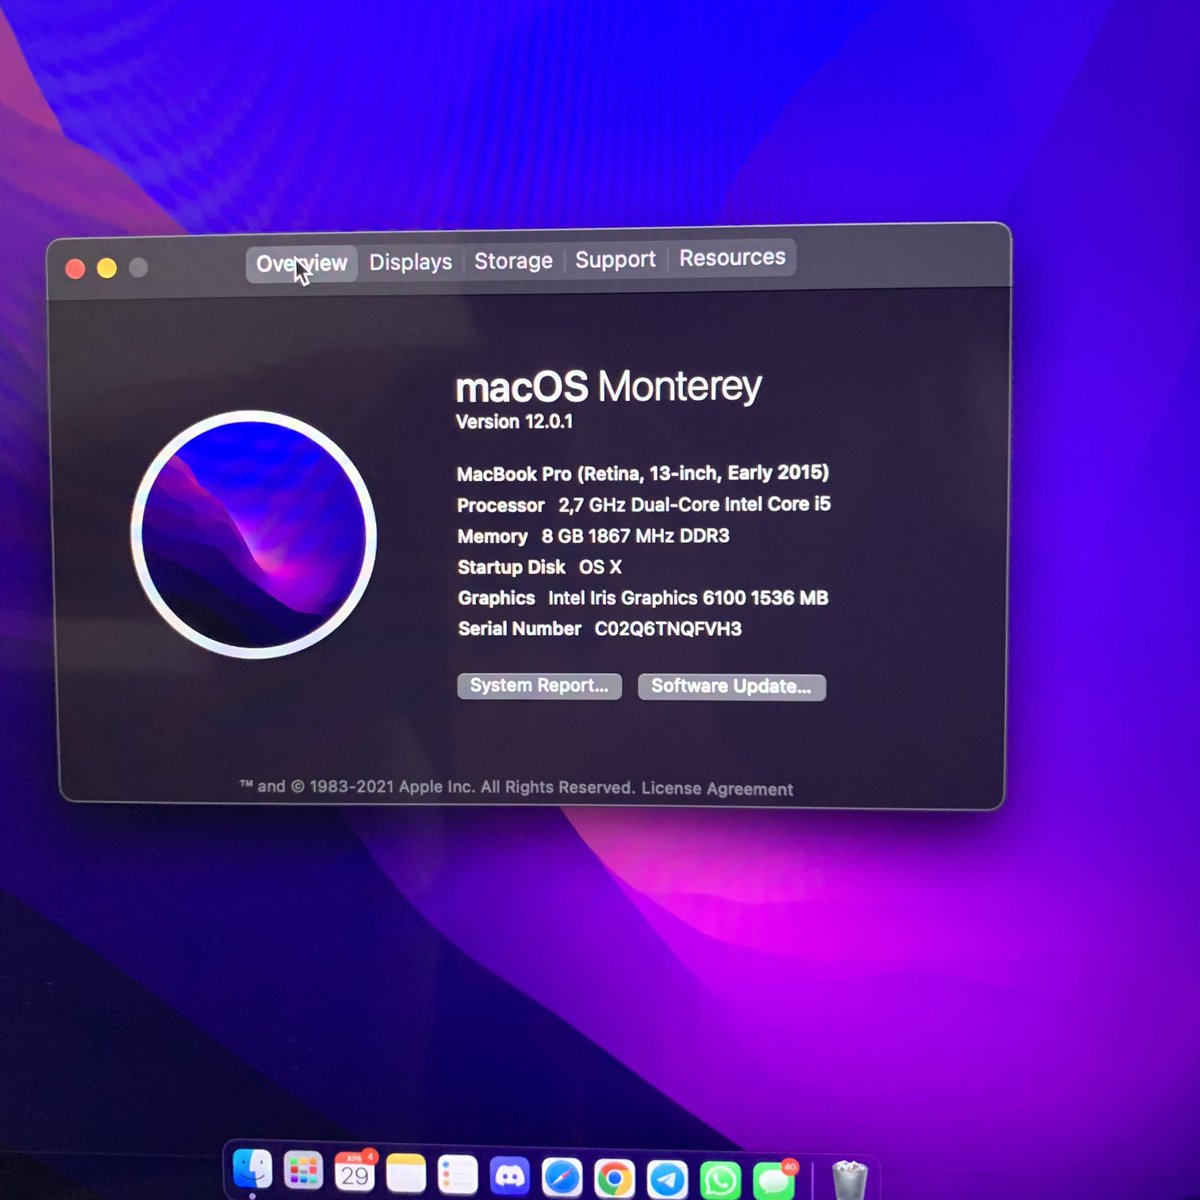Click the macOS Monterey circular logo
The height and width of the screenshot is (1200, 1200).
(x=254, y=534)
